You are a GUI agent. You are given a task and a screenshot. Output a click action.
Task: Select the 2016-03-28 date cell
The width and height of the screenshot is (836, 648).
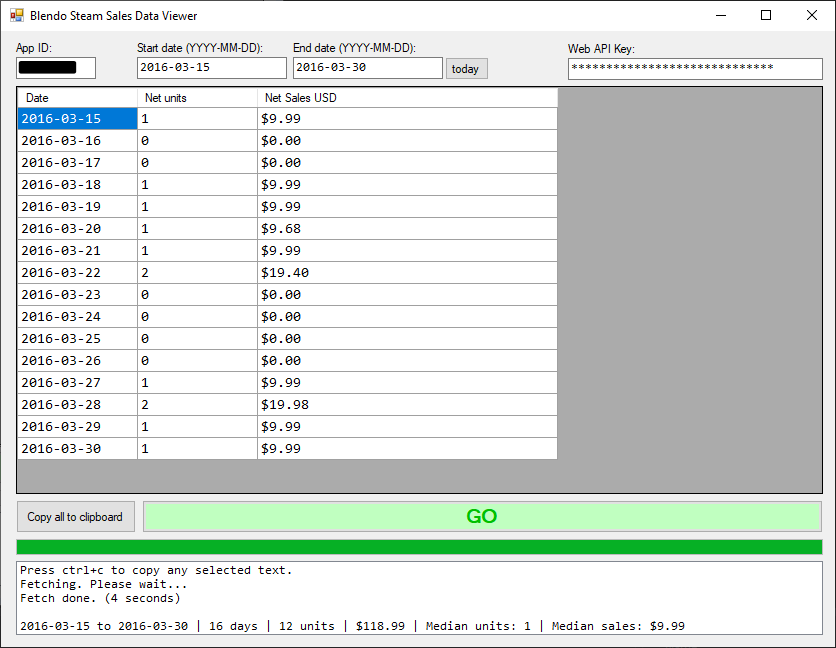[77, 404]
